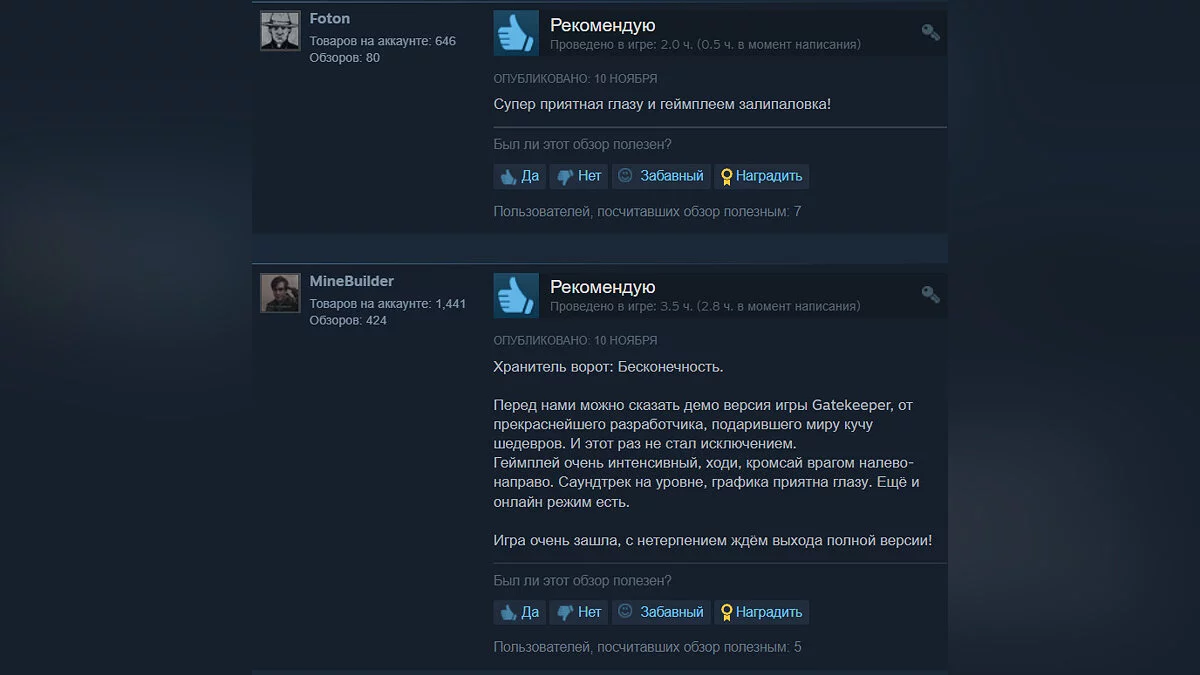Open MineBuilder's username link
This screenshot has width=1200, height=675.
pyautogui.click(x=352, y=281)
